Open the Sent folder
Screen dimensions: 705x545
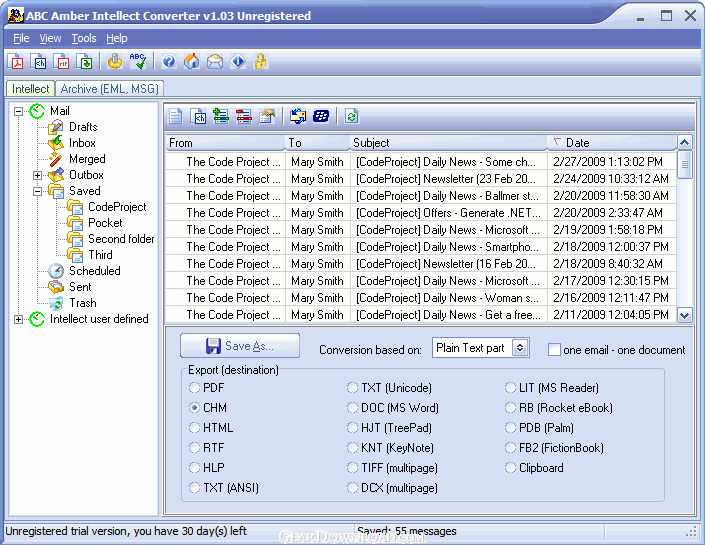80,287
